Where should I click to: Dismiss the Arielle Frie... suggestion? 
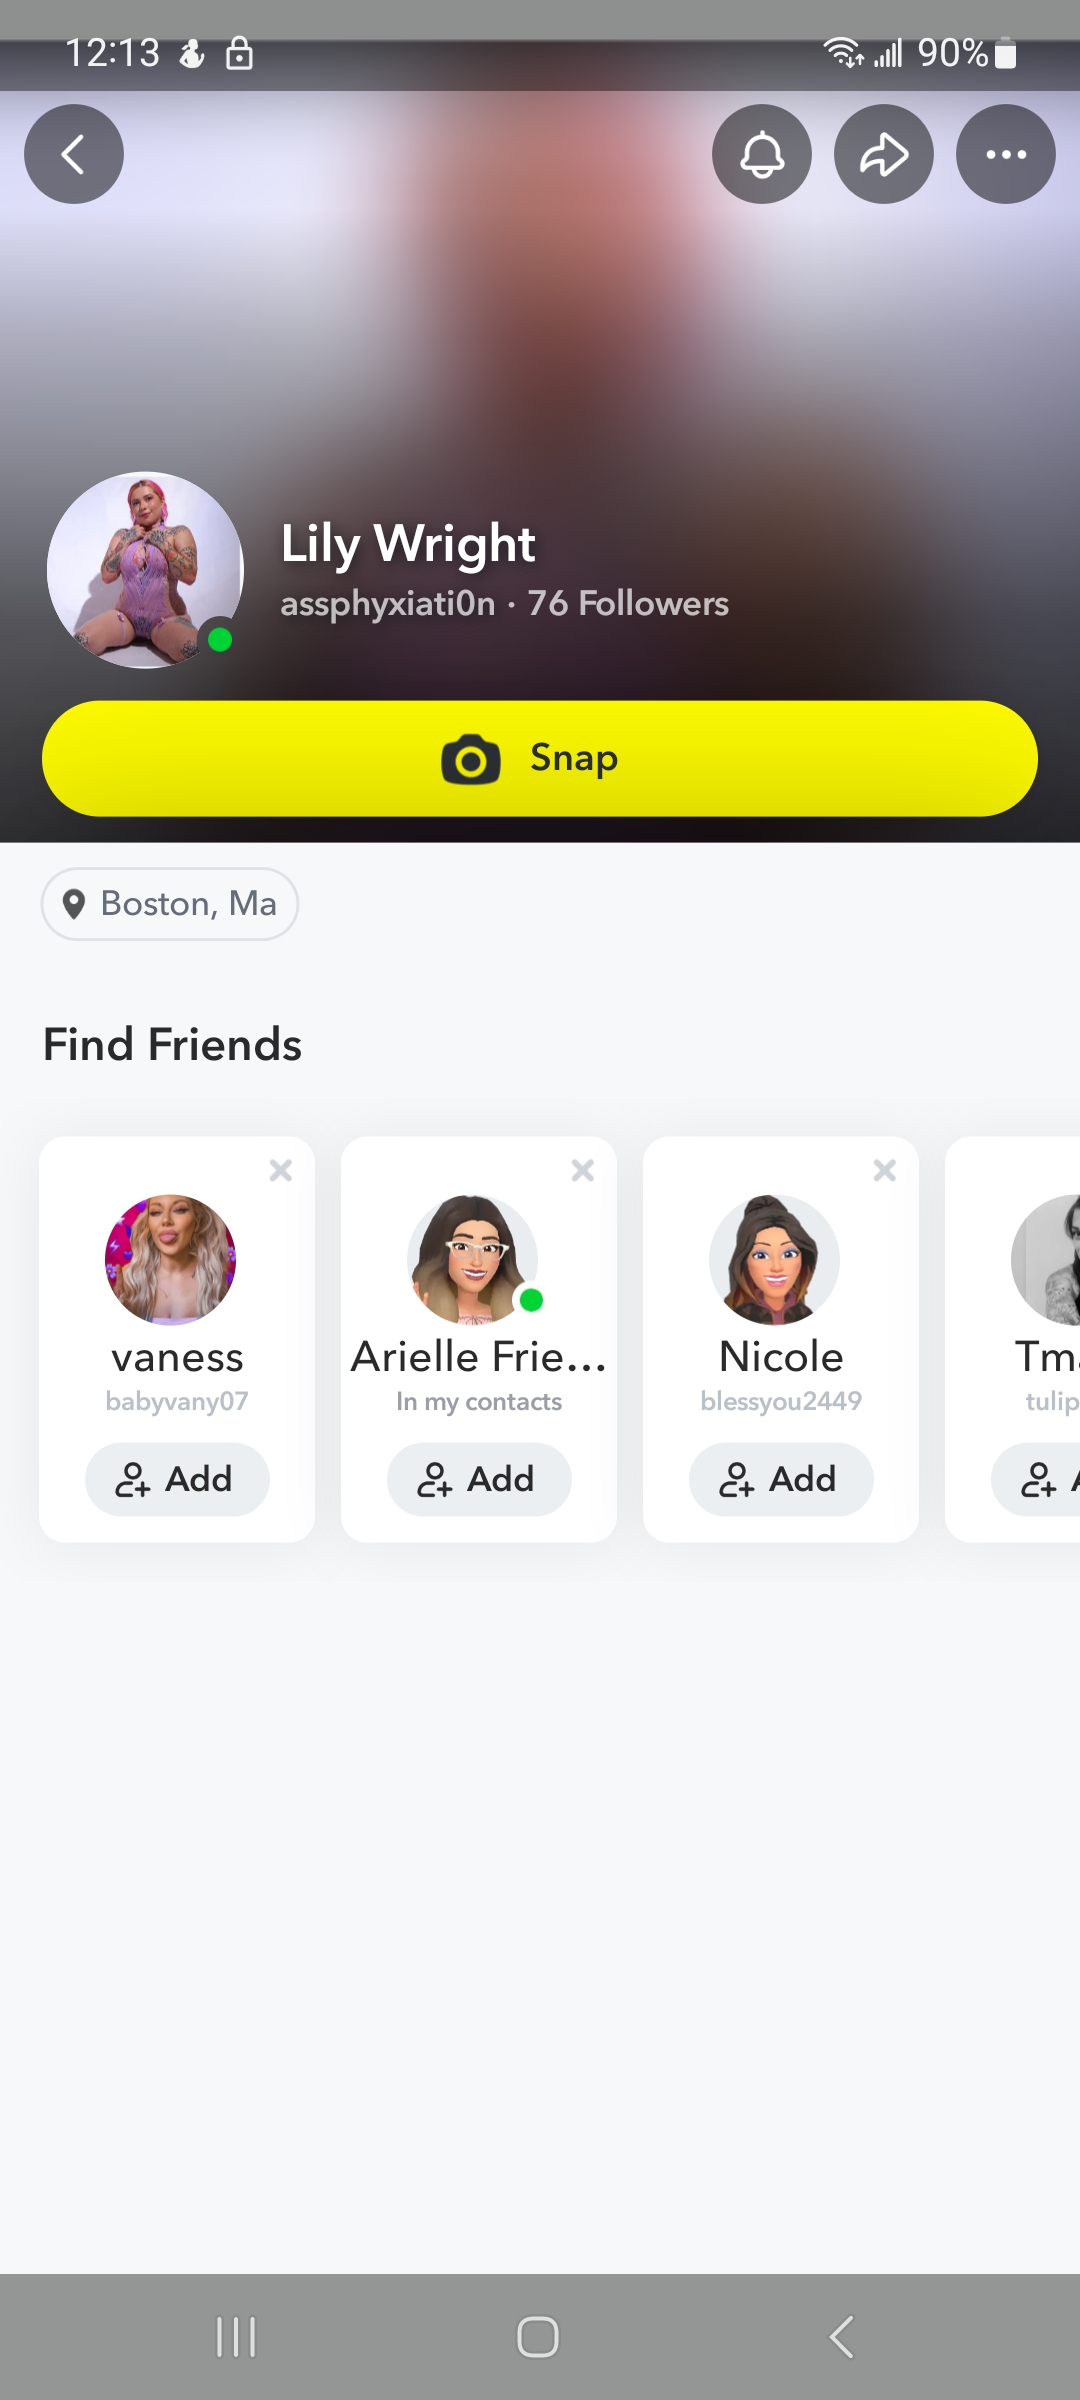pos(583,1170)
